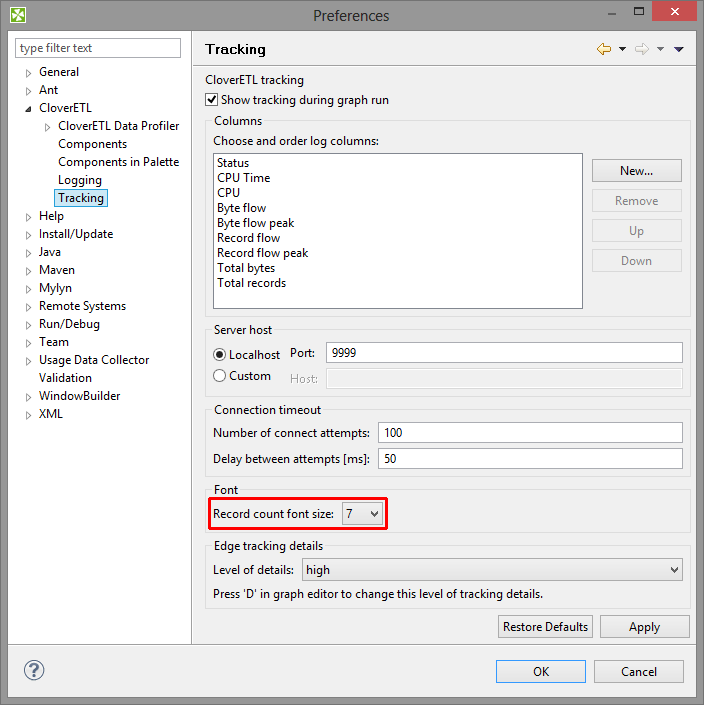Select Total records column entry
Screen dimensions: 704x705
pyautogui.click(x=251, y=283)
